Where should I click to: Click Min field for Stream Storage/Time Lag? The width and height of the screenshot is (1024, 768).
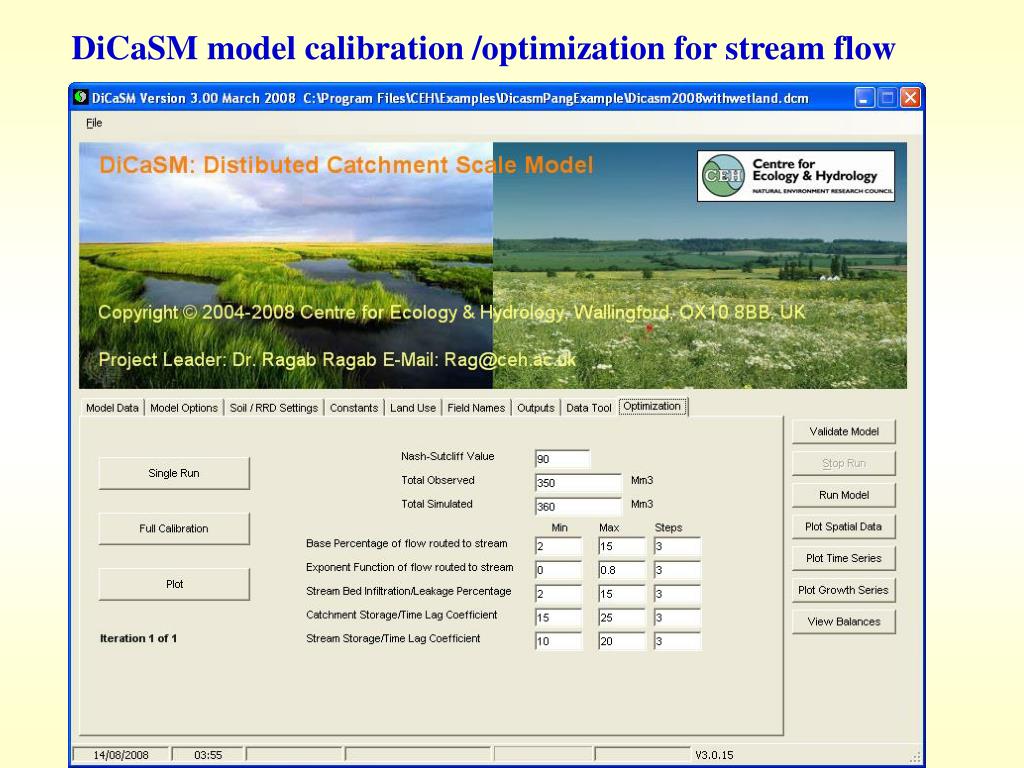558,641
